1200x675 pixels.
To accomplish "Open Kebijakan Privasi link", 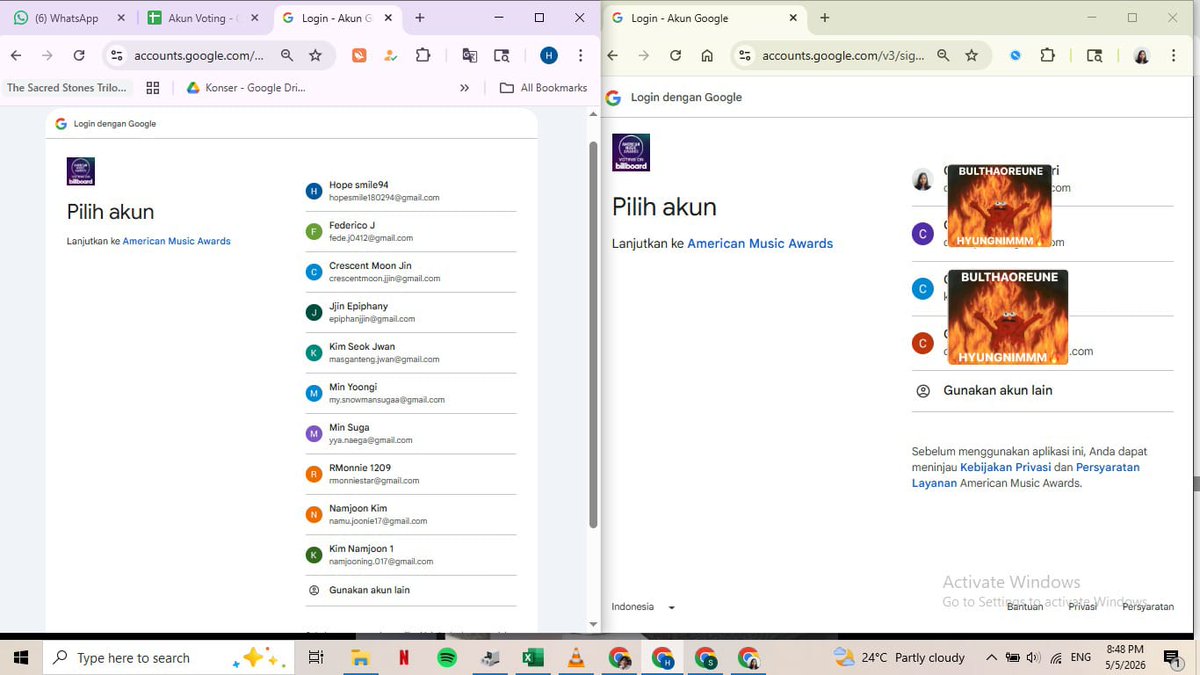I will (1005, 467).
